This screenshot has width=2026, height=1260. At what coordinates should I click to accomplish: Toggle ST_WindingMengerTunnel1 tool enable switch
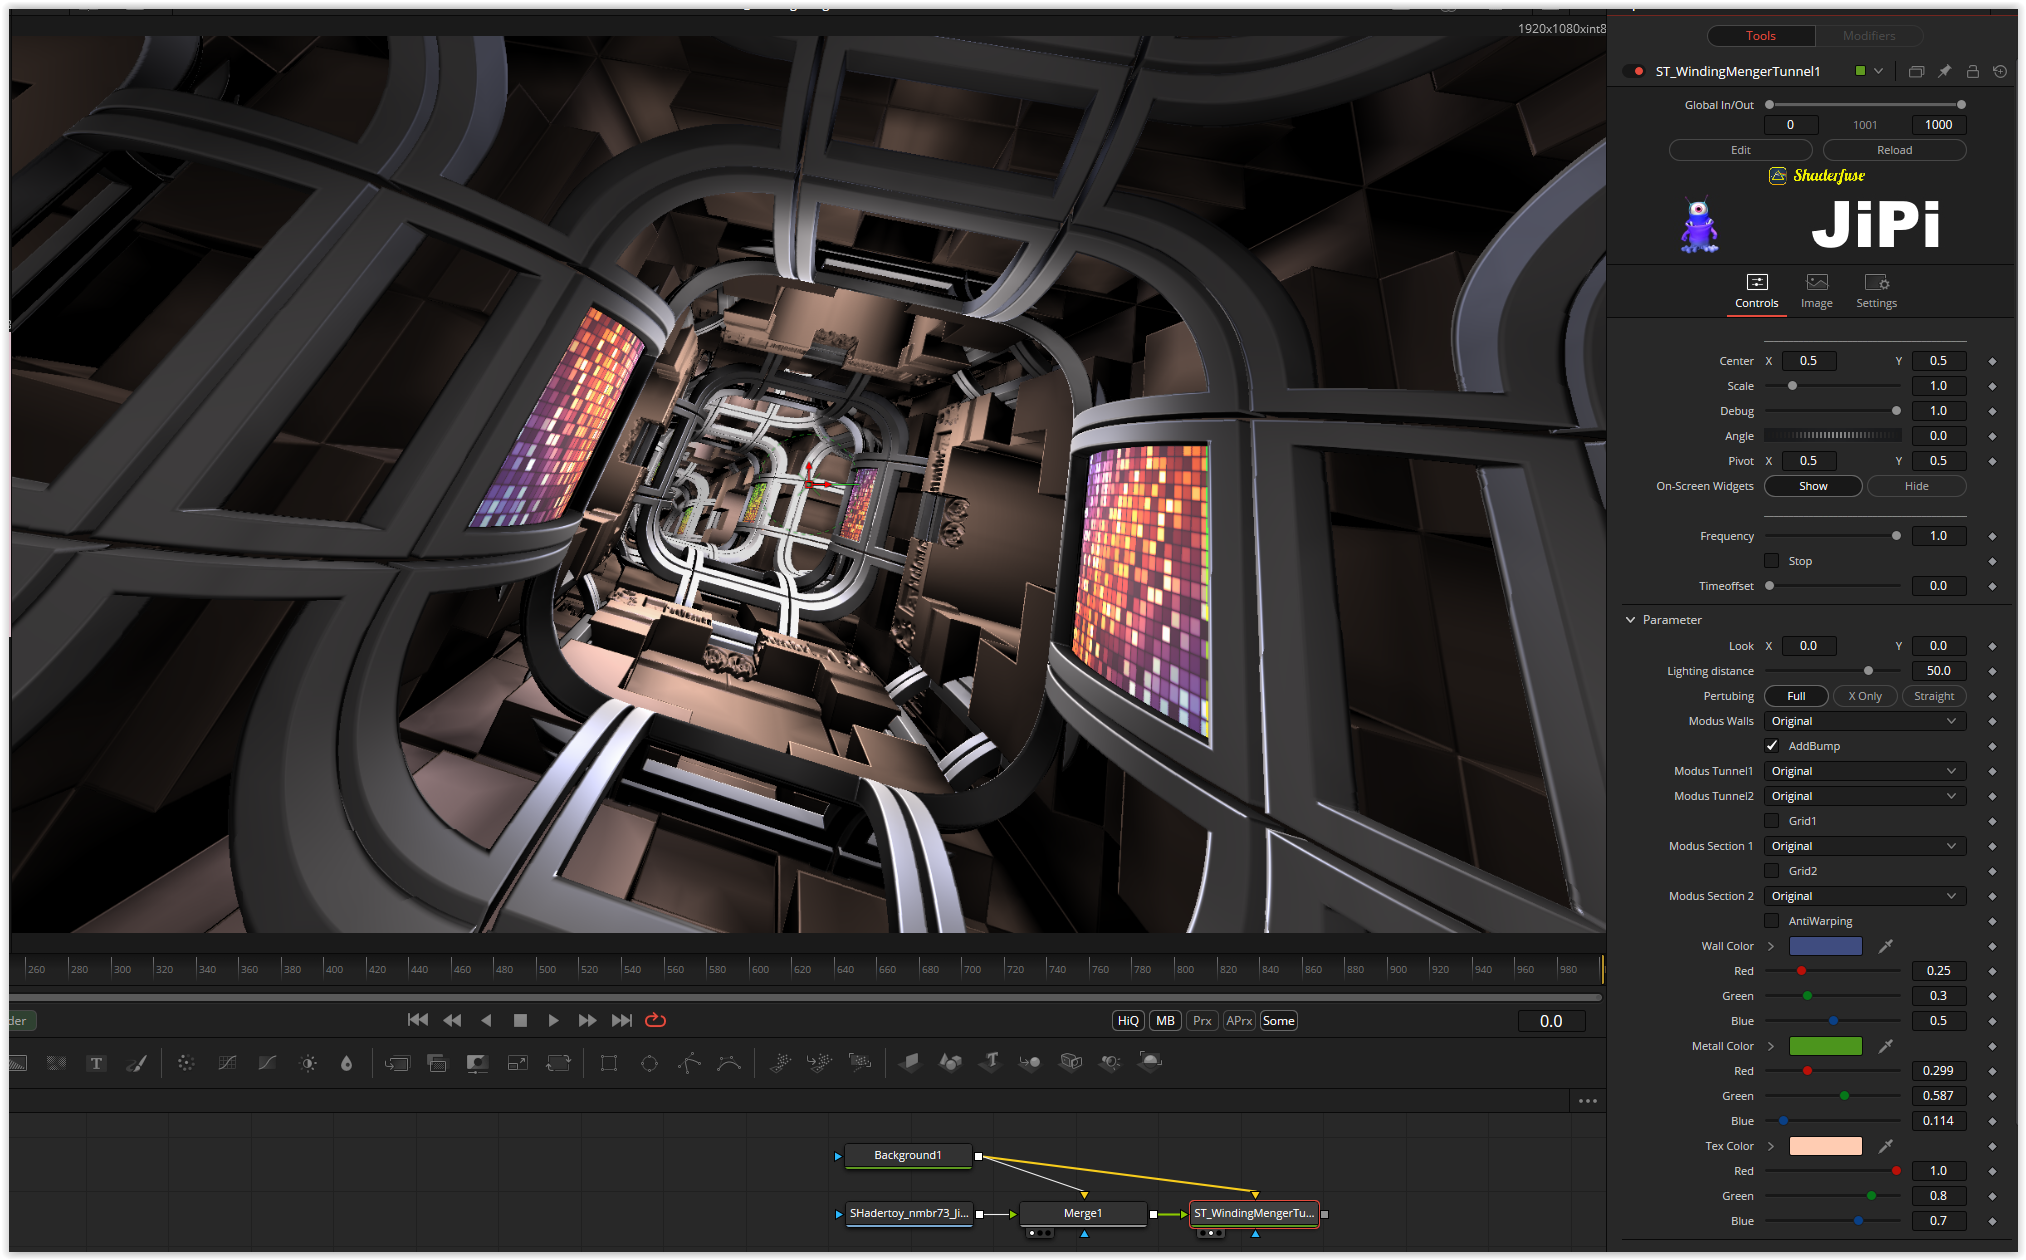(x=1634, y=72)
